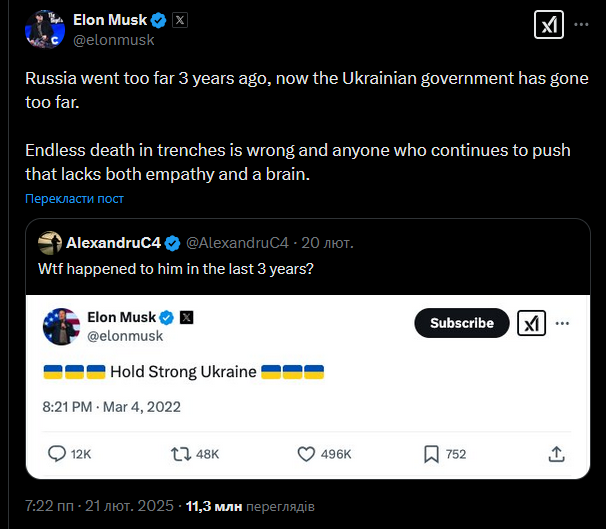
Task: Open AlexandruC4's avatar in quoted post
Action: click(x=49, y=243)
